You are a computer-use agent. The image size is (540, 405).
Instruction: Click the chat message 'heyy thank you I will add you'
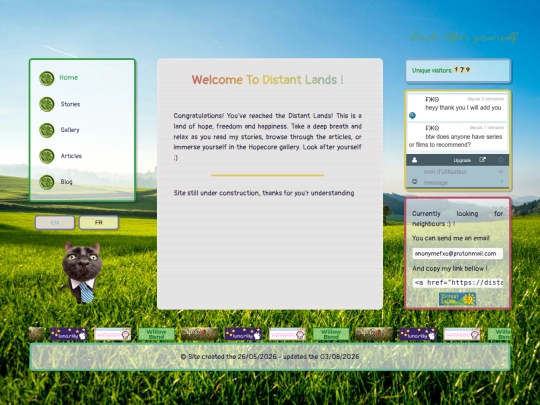click(463, 108)
